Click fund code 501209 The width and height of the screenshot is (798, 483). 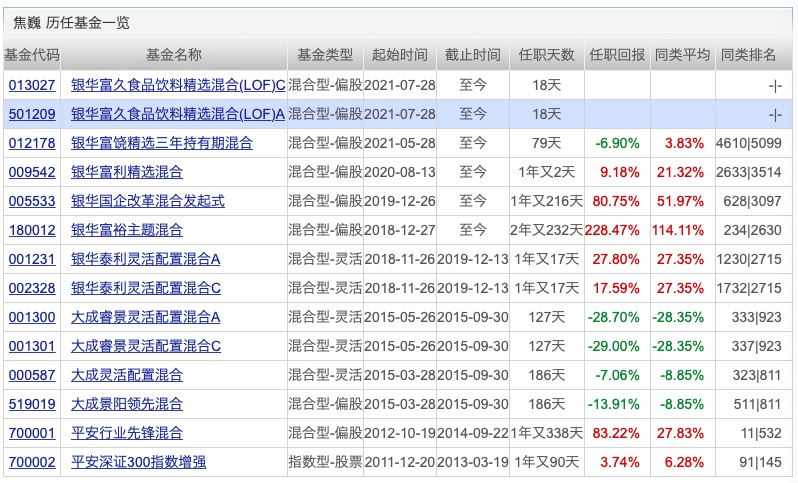click(32, 114)
